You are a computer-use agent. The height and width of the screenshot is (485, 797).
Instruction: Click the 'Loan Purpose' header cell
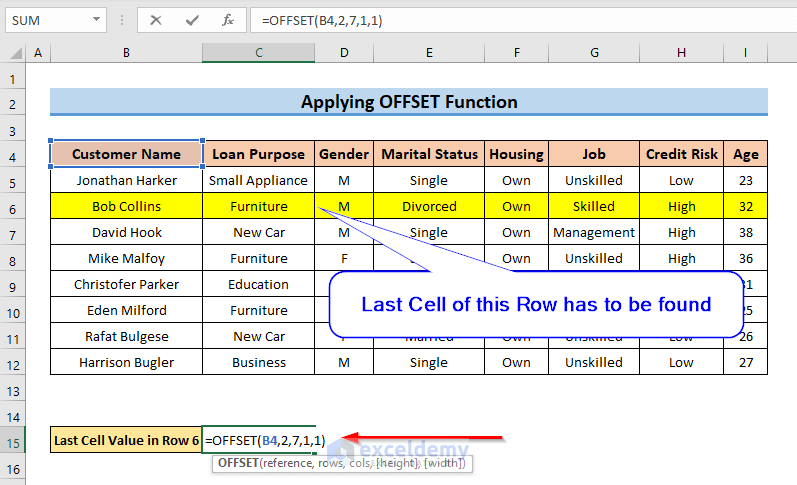pyautogui.click(x=258, y=154)
